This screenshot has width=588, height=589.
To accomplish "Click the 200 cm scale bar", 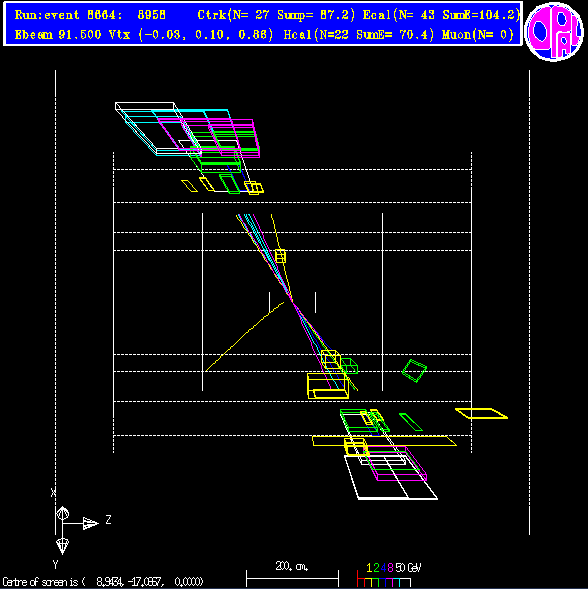I will tap(292, 578).
